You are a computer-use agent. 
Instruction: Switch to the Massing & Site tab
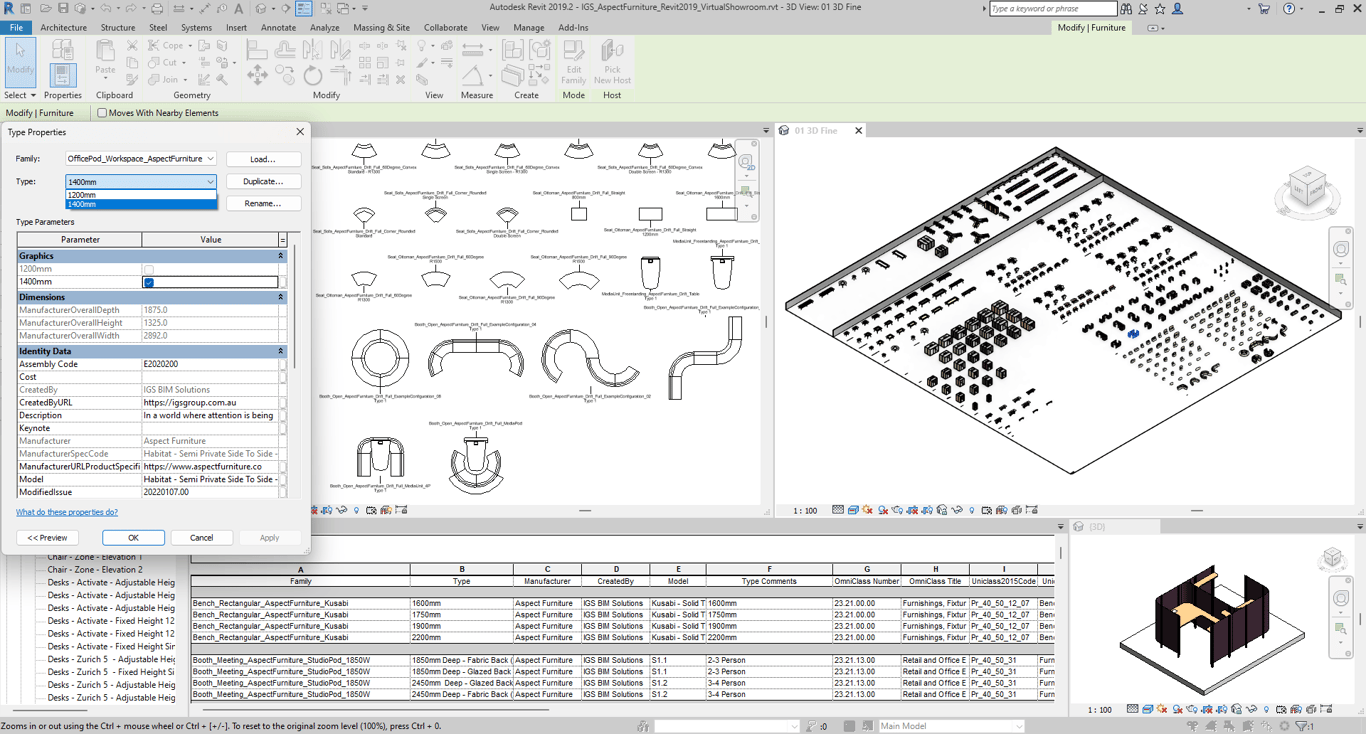pos(381,28)
